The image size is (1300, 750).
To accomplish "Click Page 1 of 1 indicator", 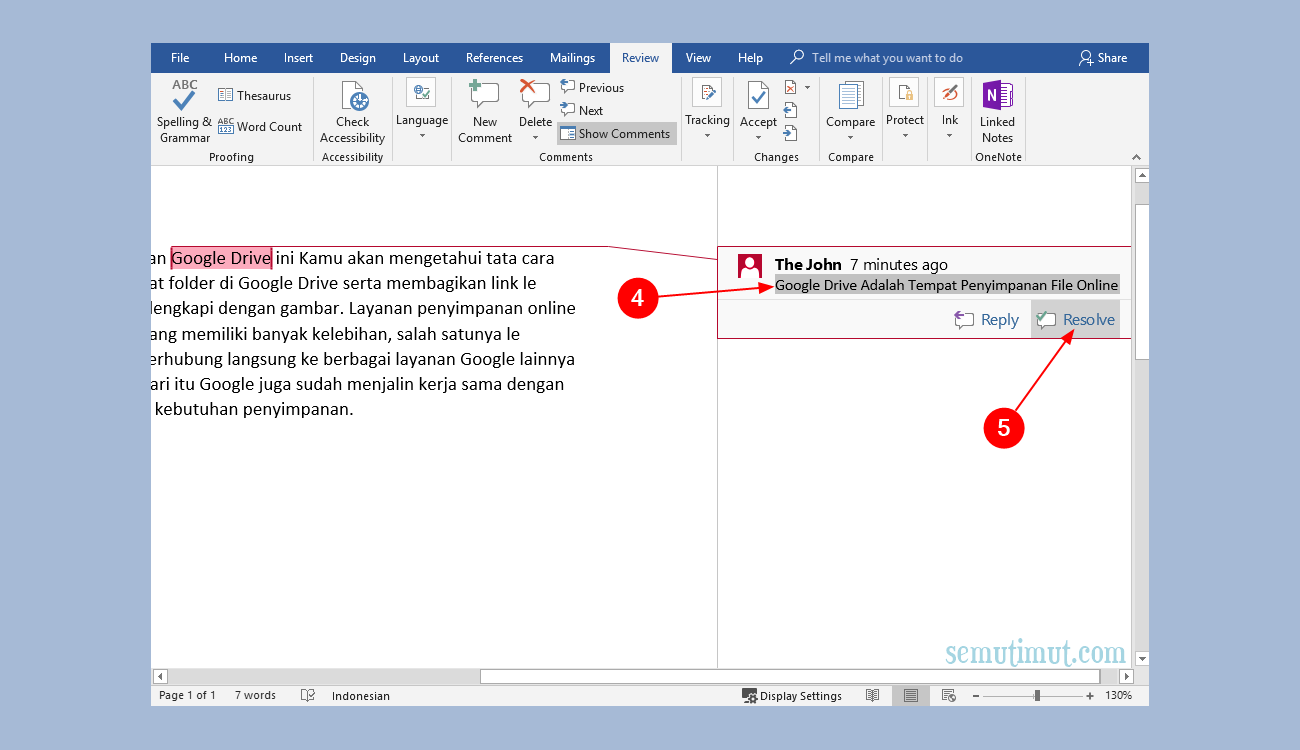I will click(187, 695).
